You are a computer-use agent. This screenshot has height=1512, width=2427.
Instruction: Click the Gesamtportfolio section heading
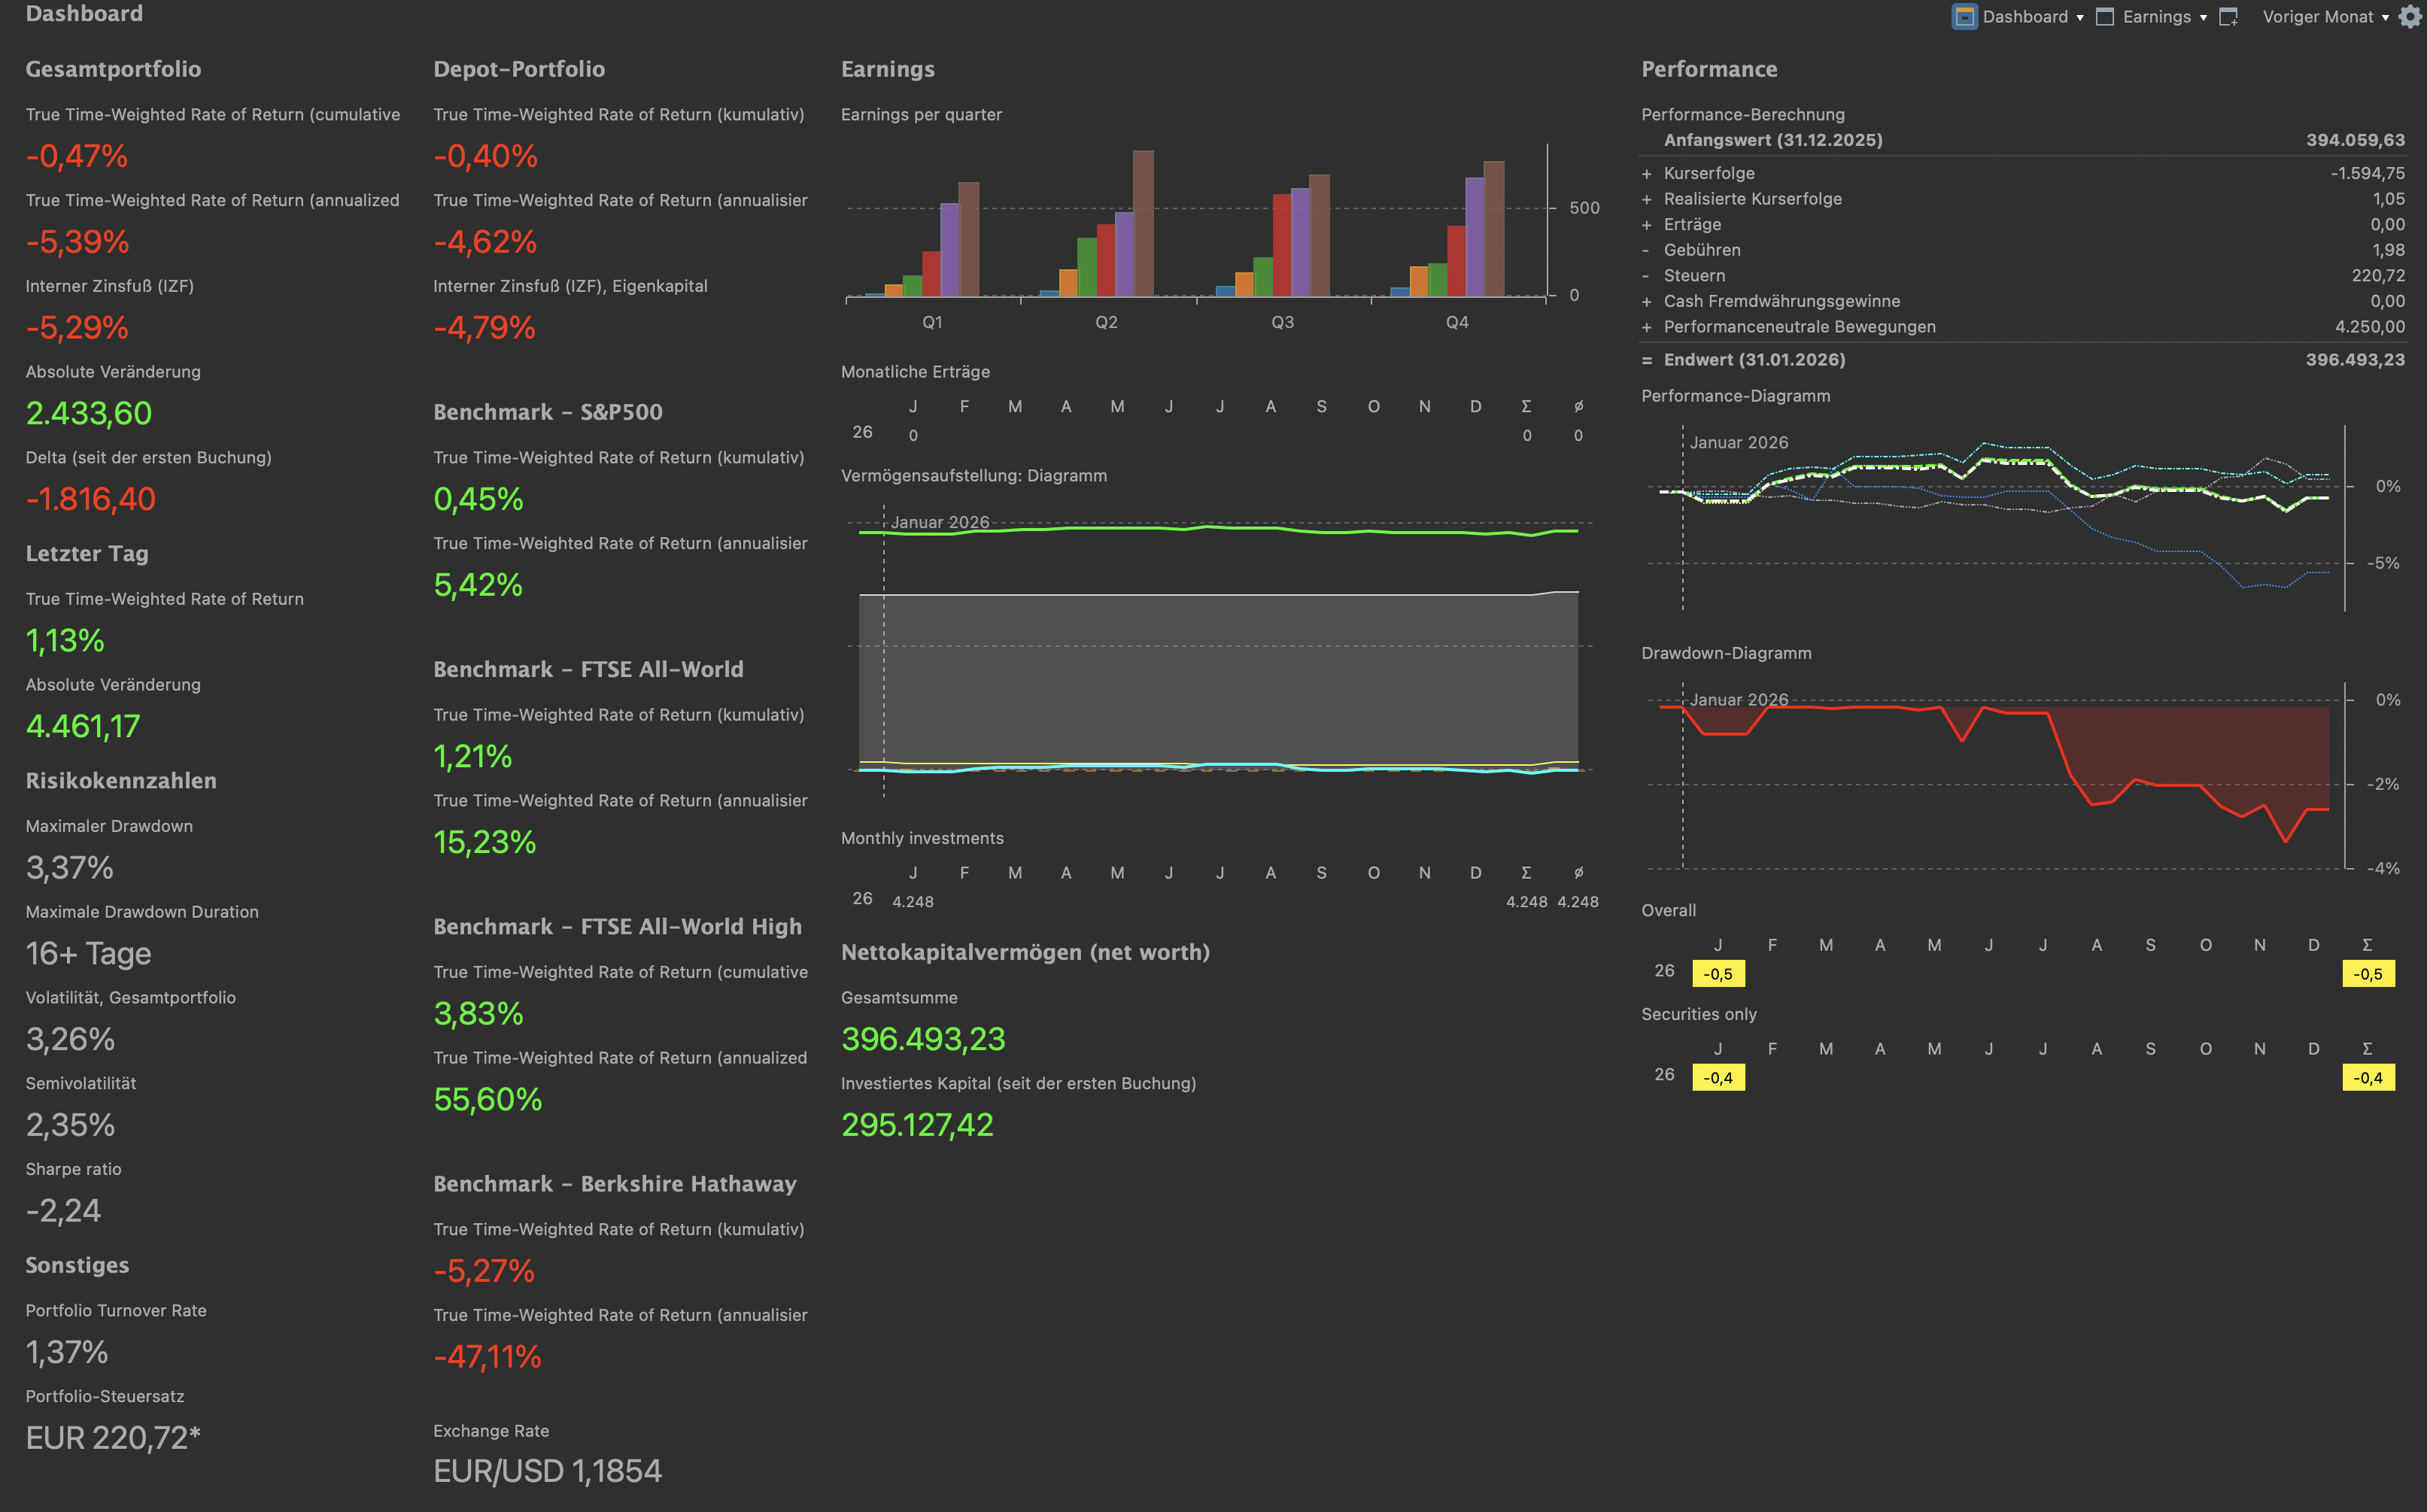[113, 69]
